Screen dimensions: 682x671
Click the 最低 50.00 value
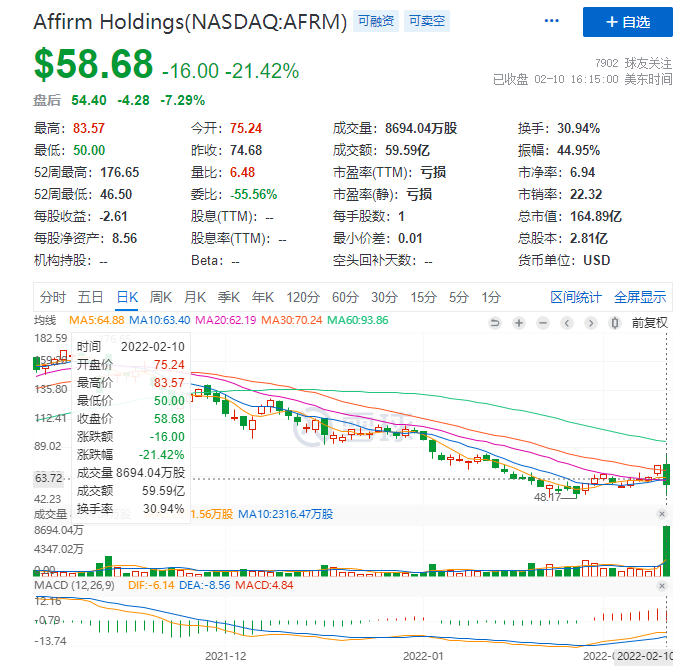click(89, 150)
